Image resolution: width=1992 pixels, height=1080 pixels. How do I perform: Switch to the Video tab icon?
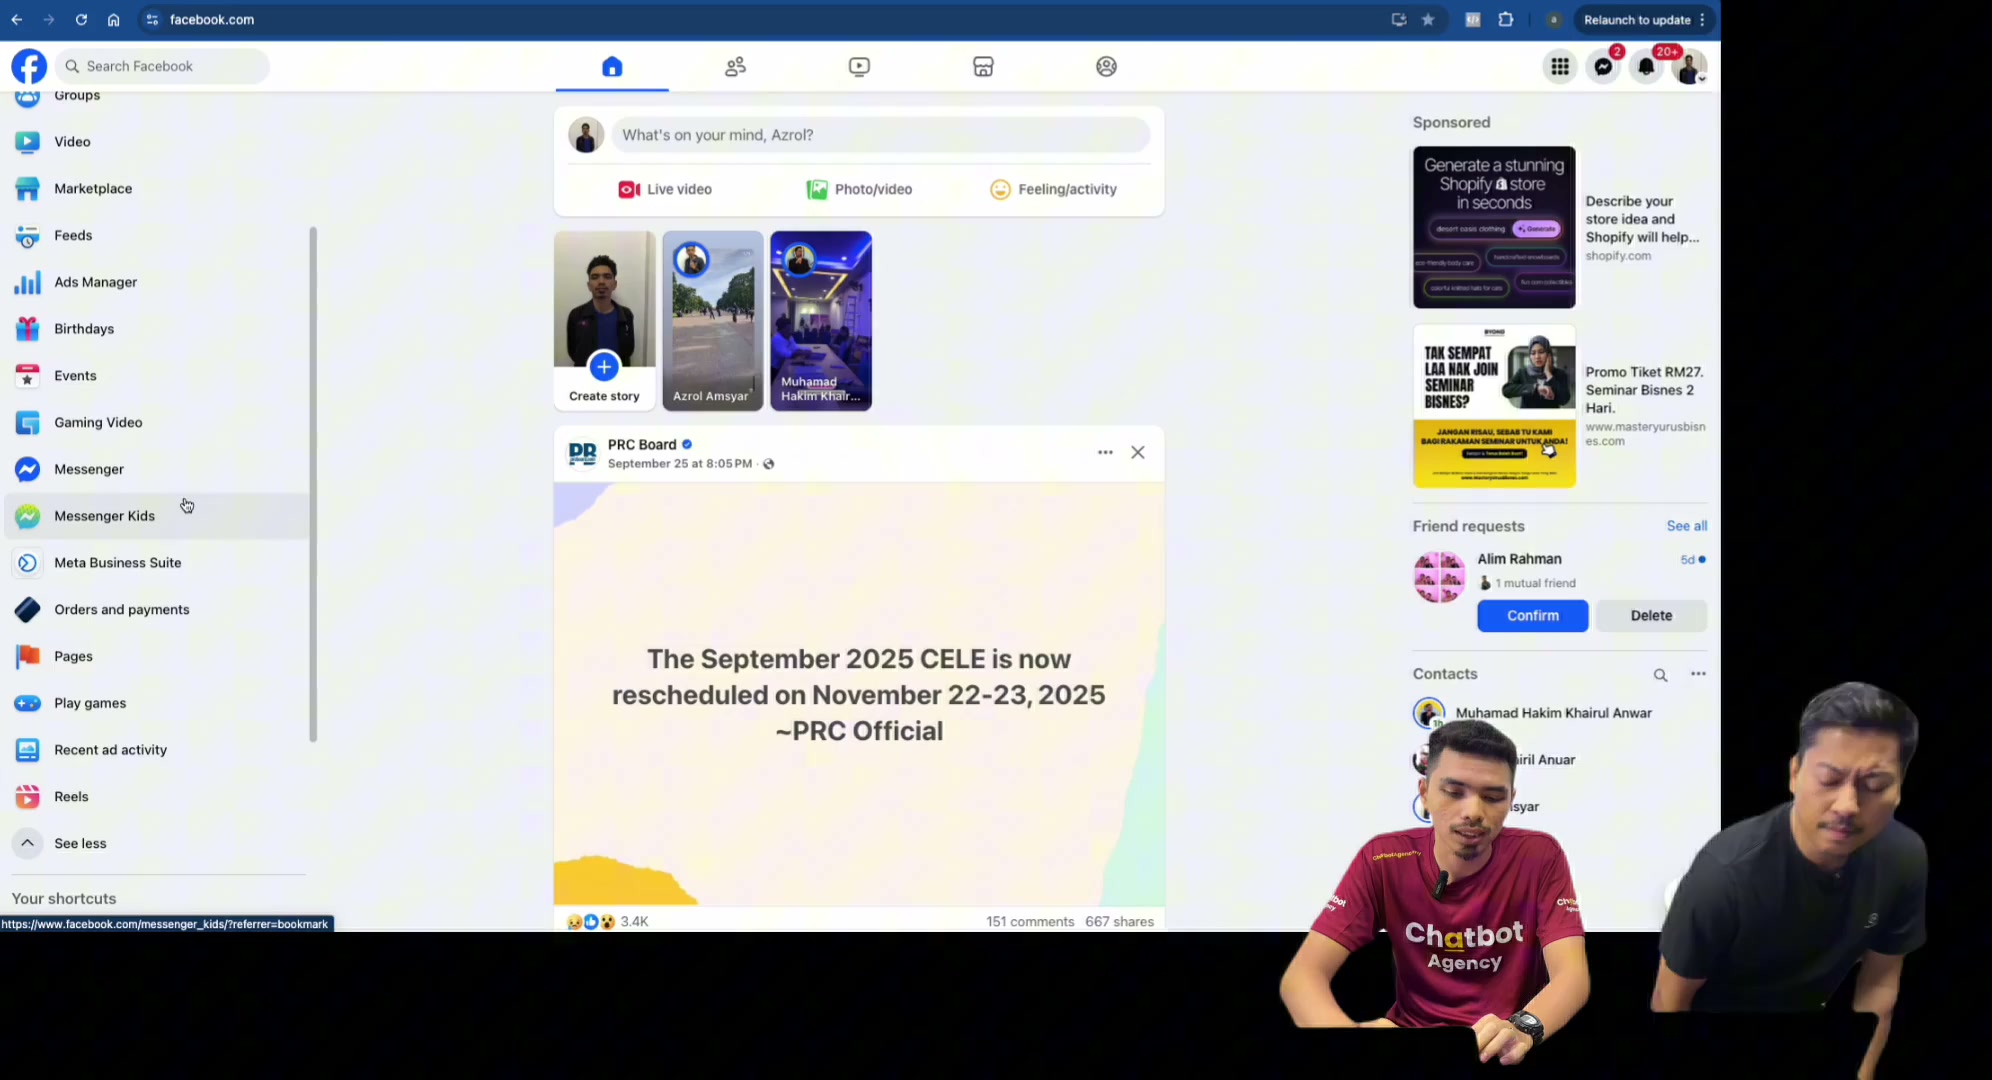pos(859,66)
